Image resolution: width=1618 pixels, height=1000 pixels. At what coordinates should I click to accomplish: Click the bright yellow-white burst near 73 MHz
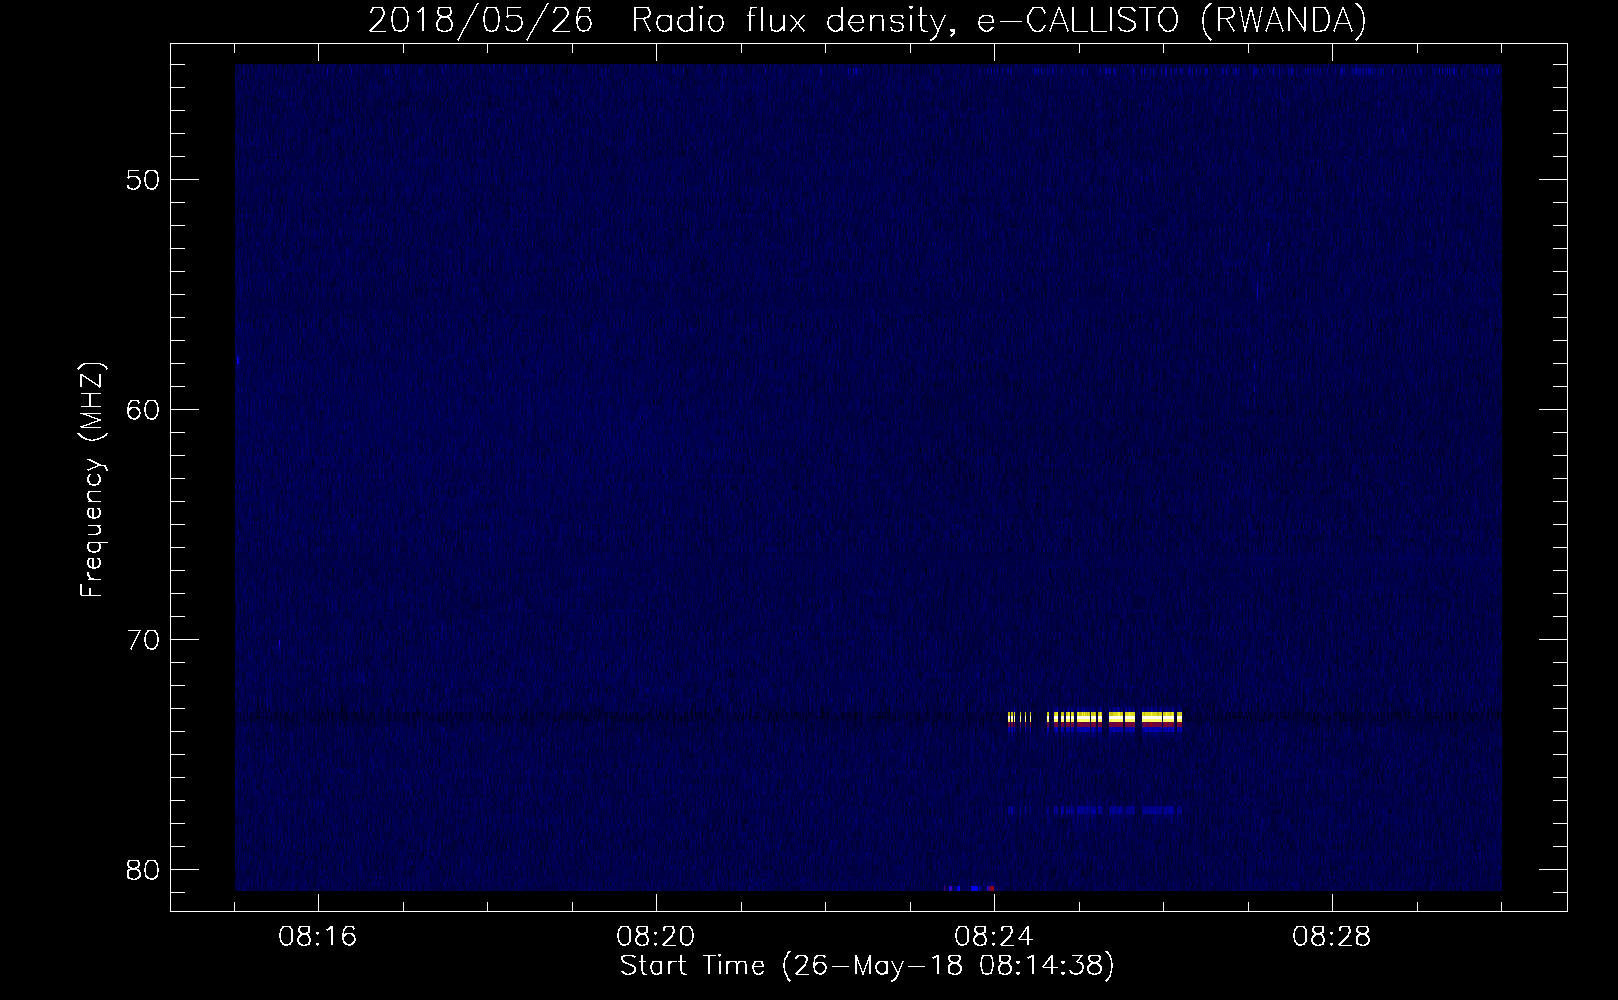pyautogui.click(x=1095, y=717)
